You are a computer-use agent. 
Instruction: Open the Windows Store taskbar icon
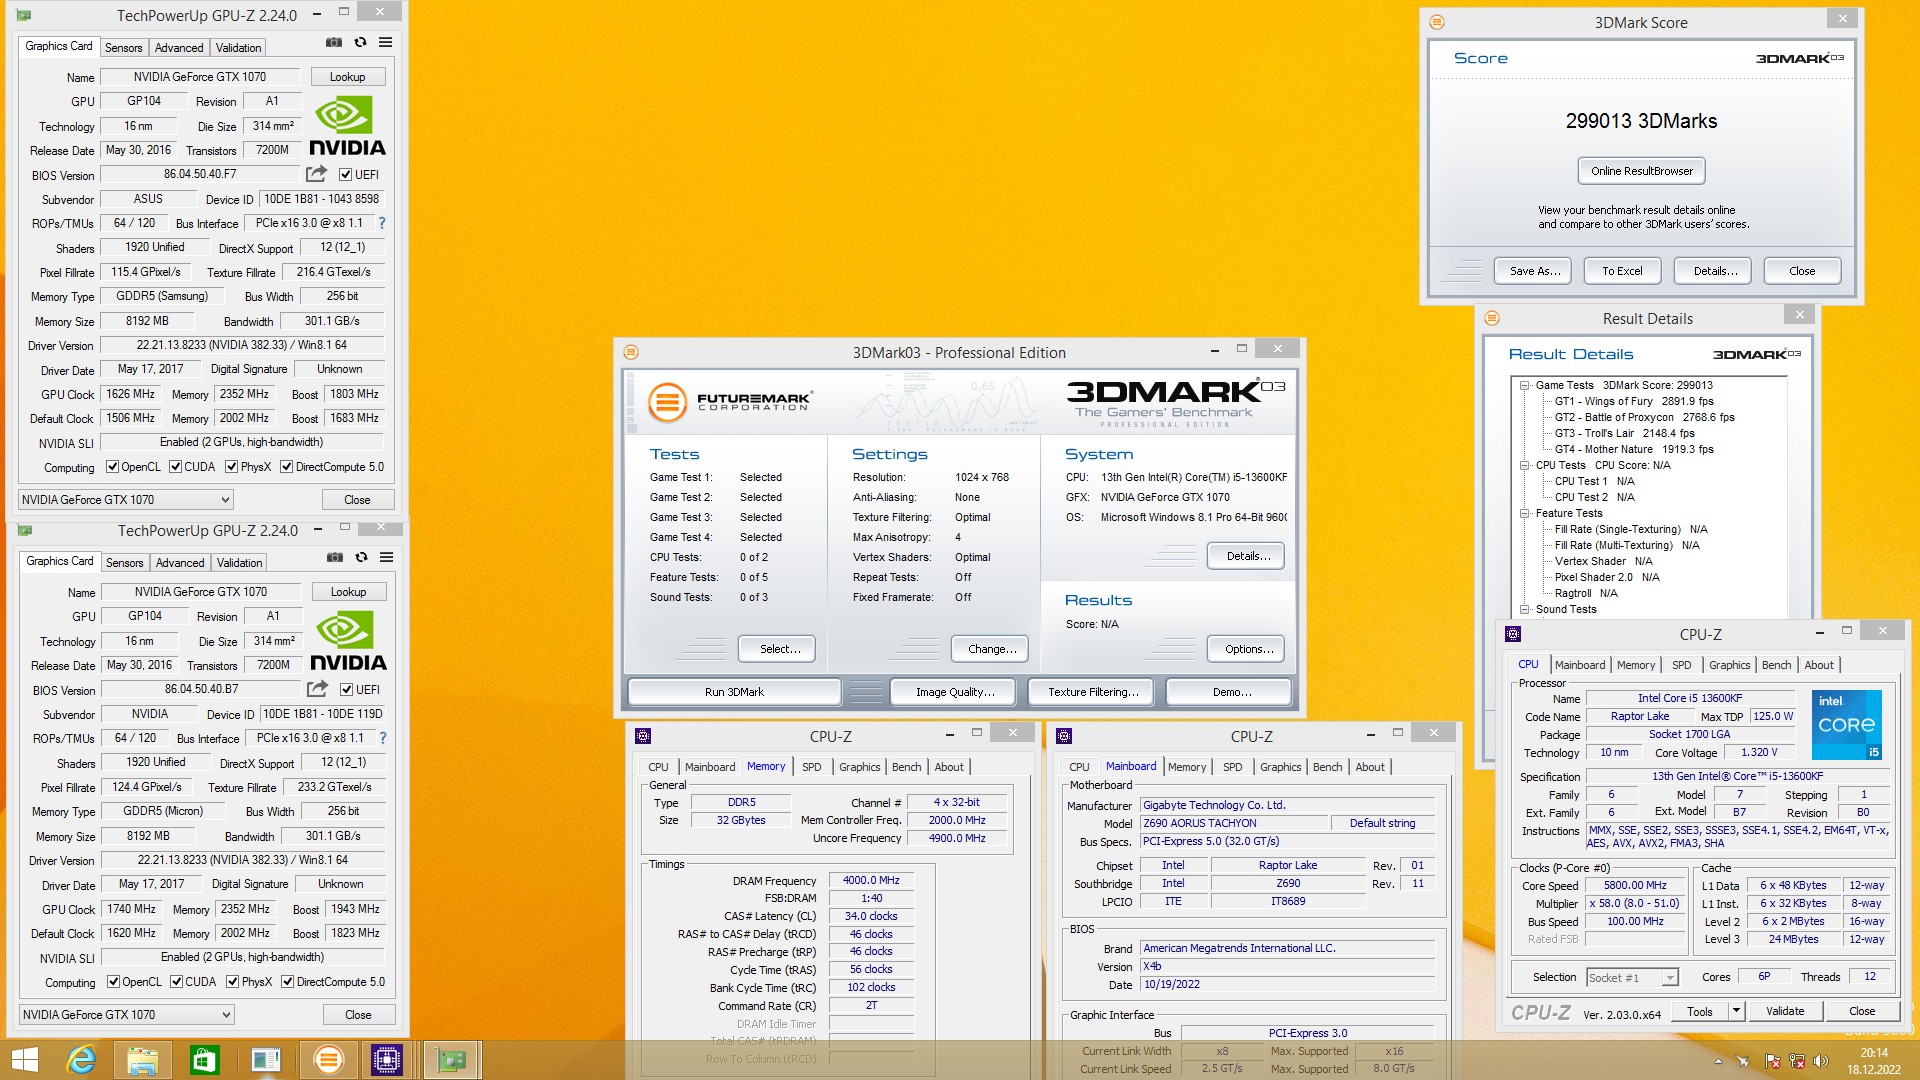[205, 1060]
